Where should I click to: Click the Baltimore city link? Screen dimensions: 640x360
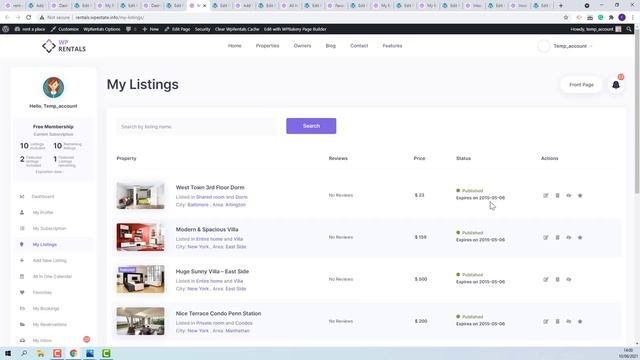coord(198,204)
